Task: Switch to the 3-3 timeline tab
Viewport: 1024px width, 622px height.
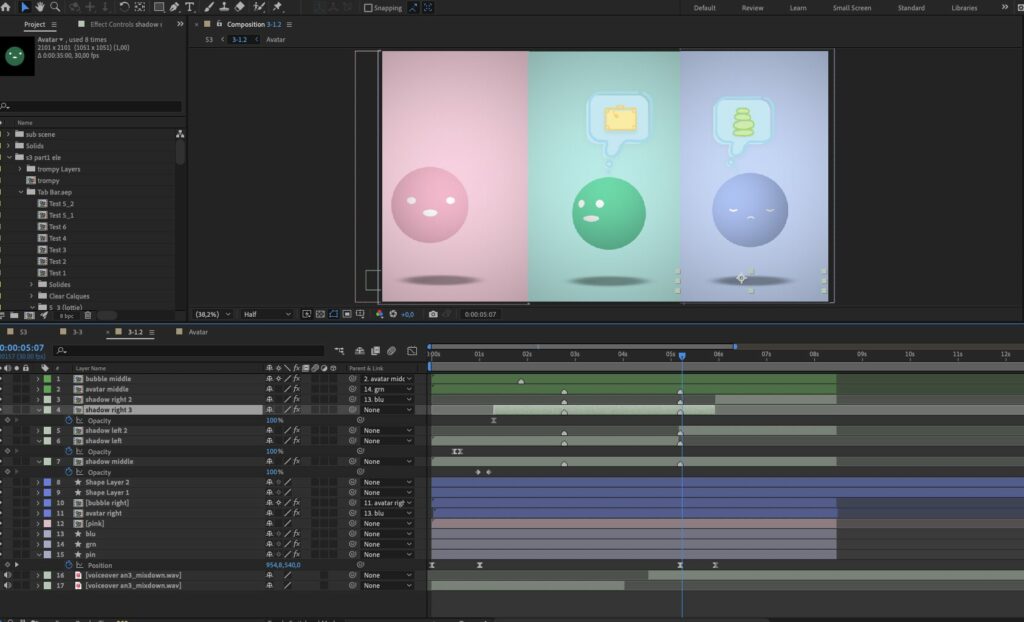Action: click(x=77, y=332)
